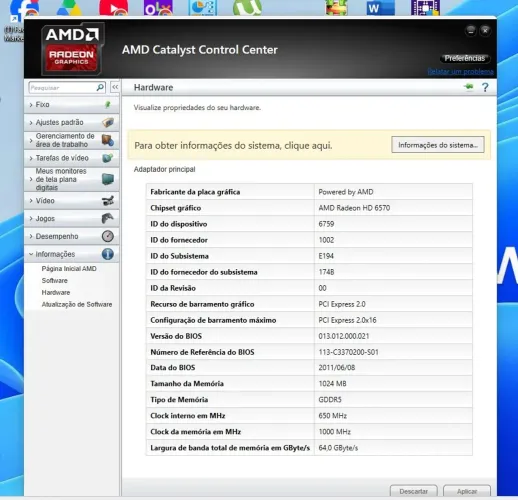518x500 pixels.
Task: Click the Aplicar button
Action: click(x=467, y=491)
